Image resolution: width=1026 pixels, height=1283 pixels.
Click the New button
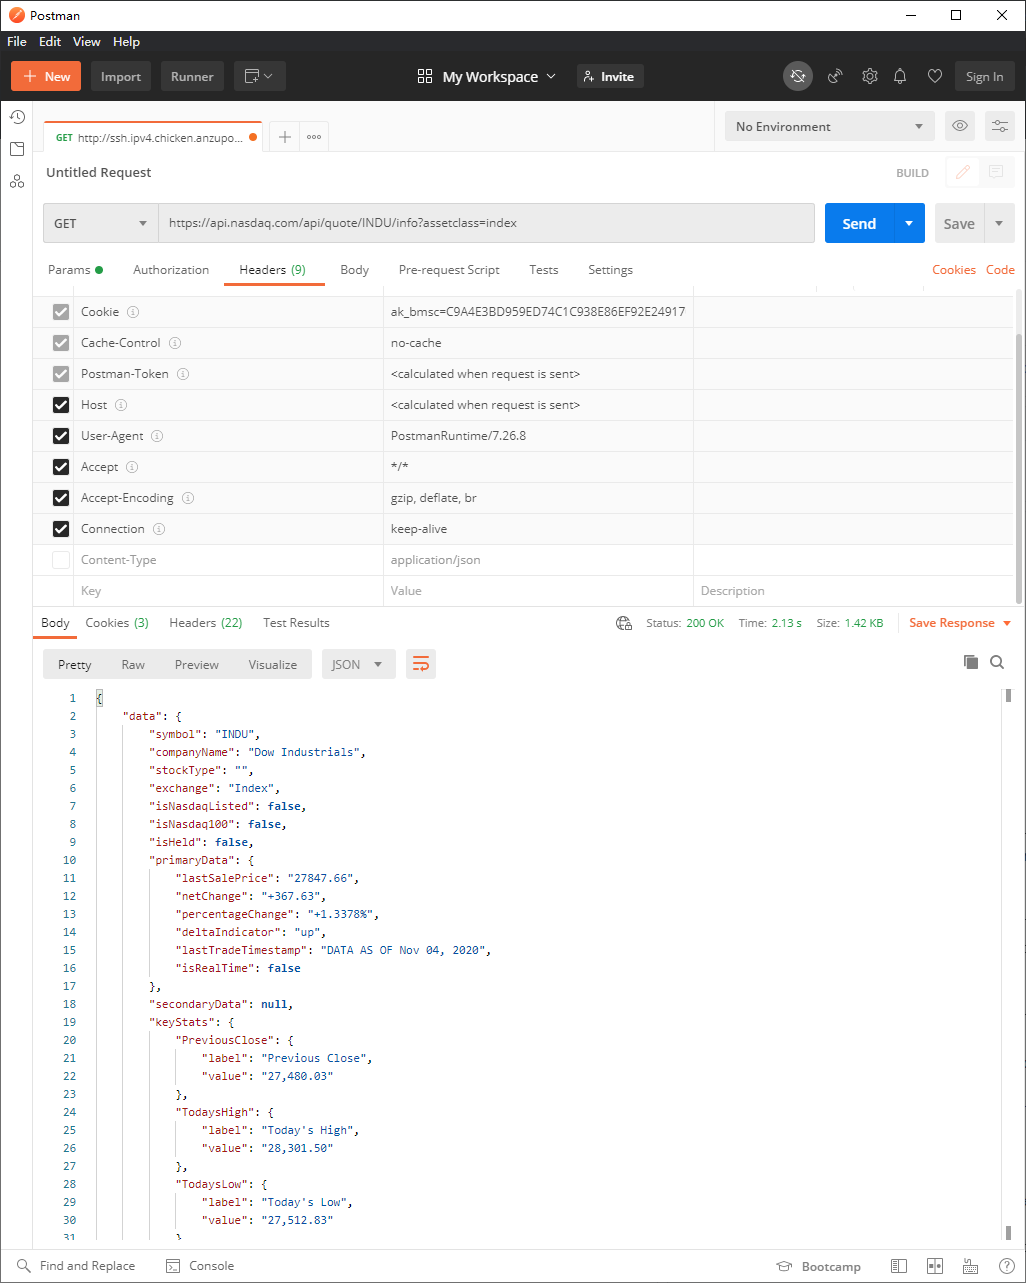(x=46, y=76)
